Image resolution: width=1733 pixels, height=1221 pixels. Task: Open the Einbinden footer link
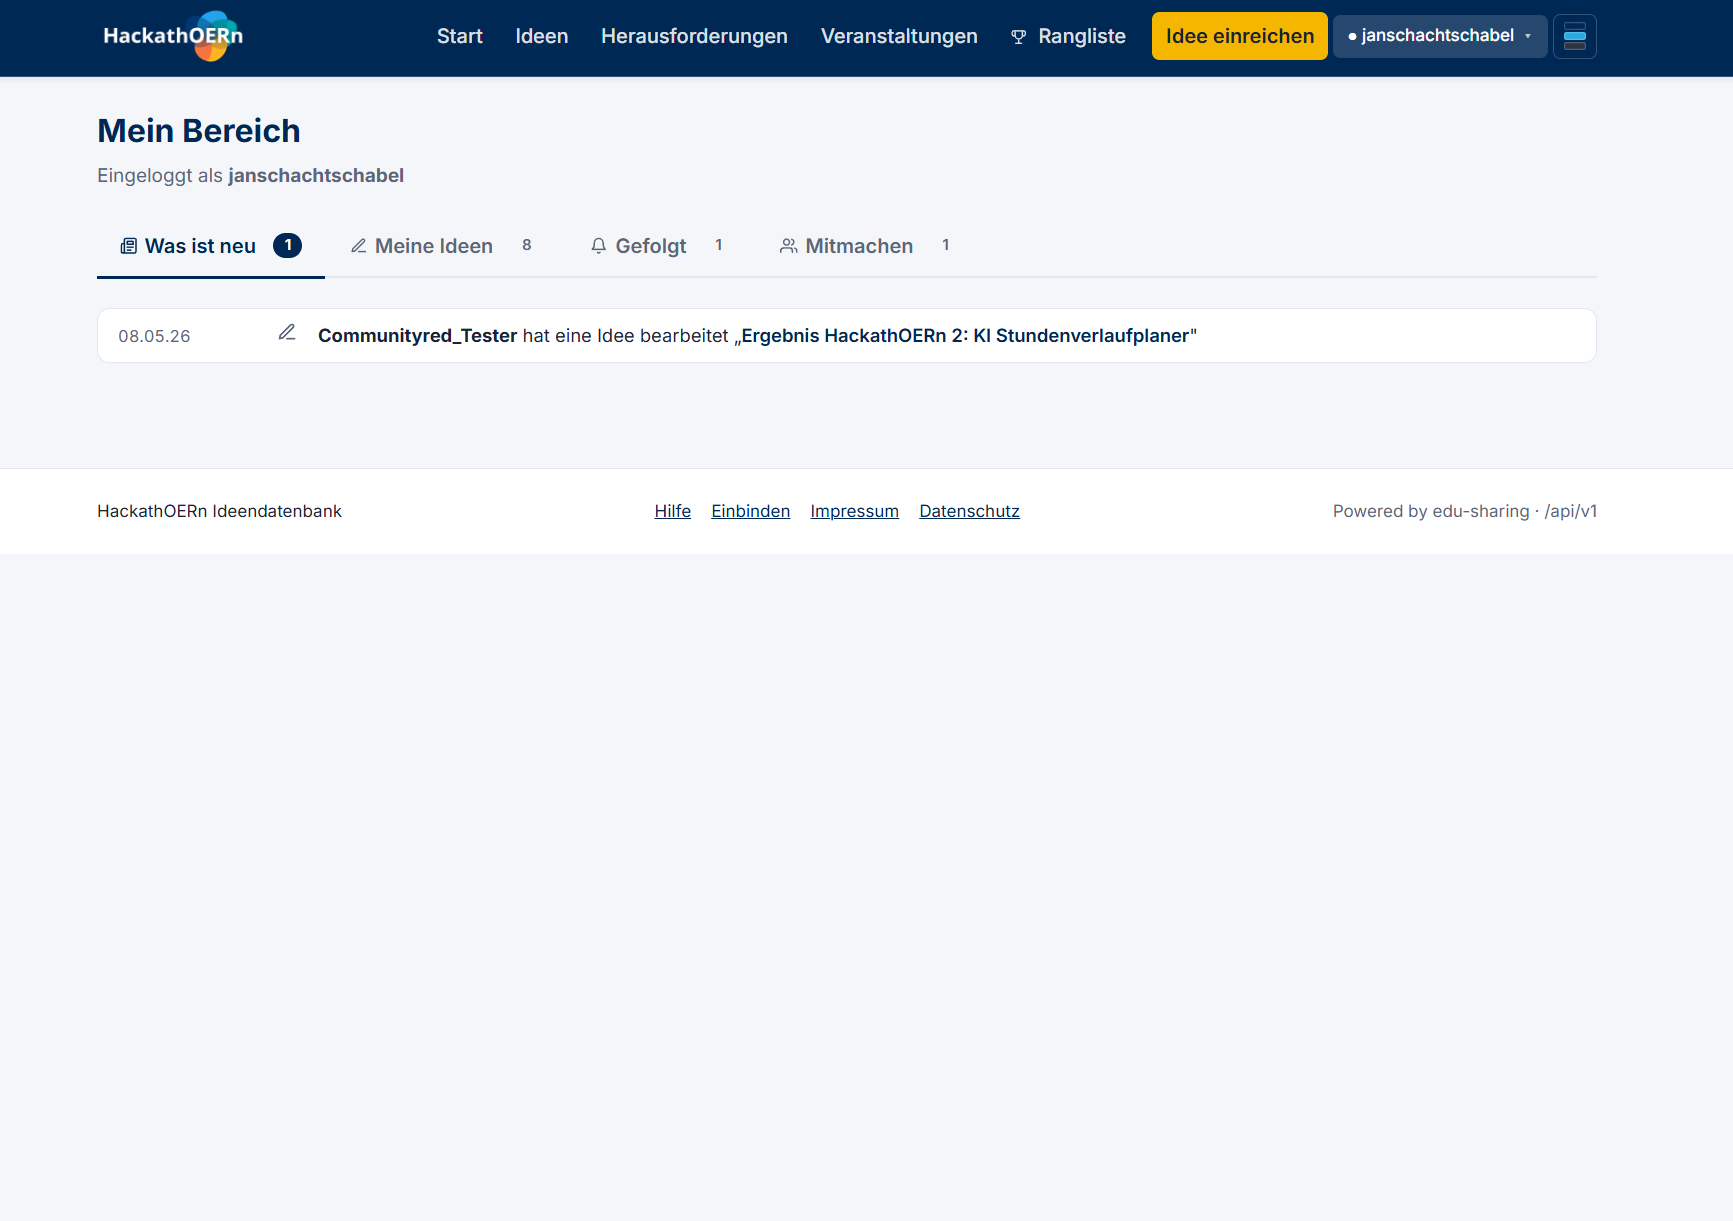pyautogui.click(x=751, y=511)
